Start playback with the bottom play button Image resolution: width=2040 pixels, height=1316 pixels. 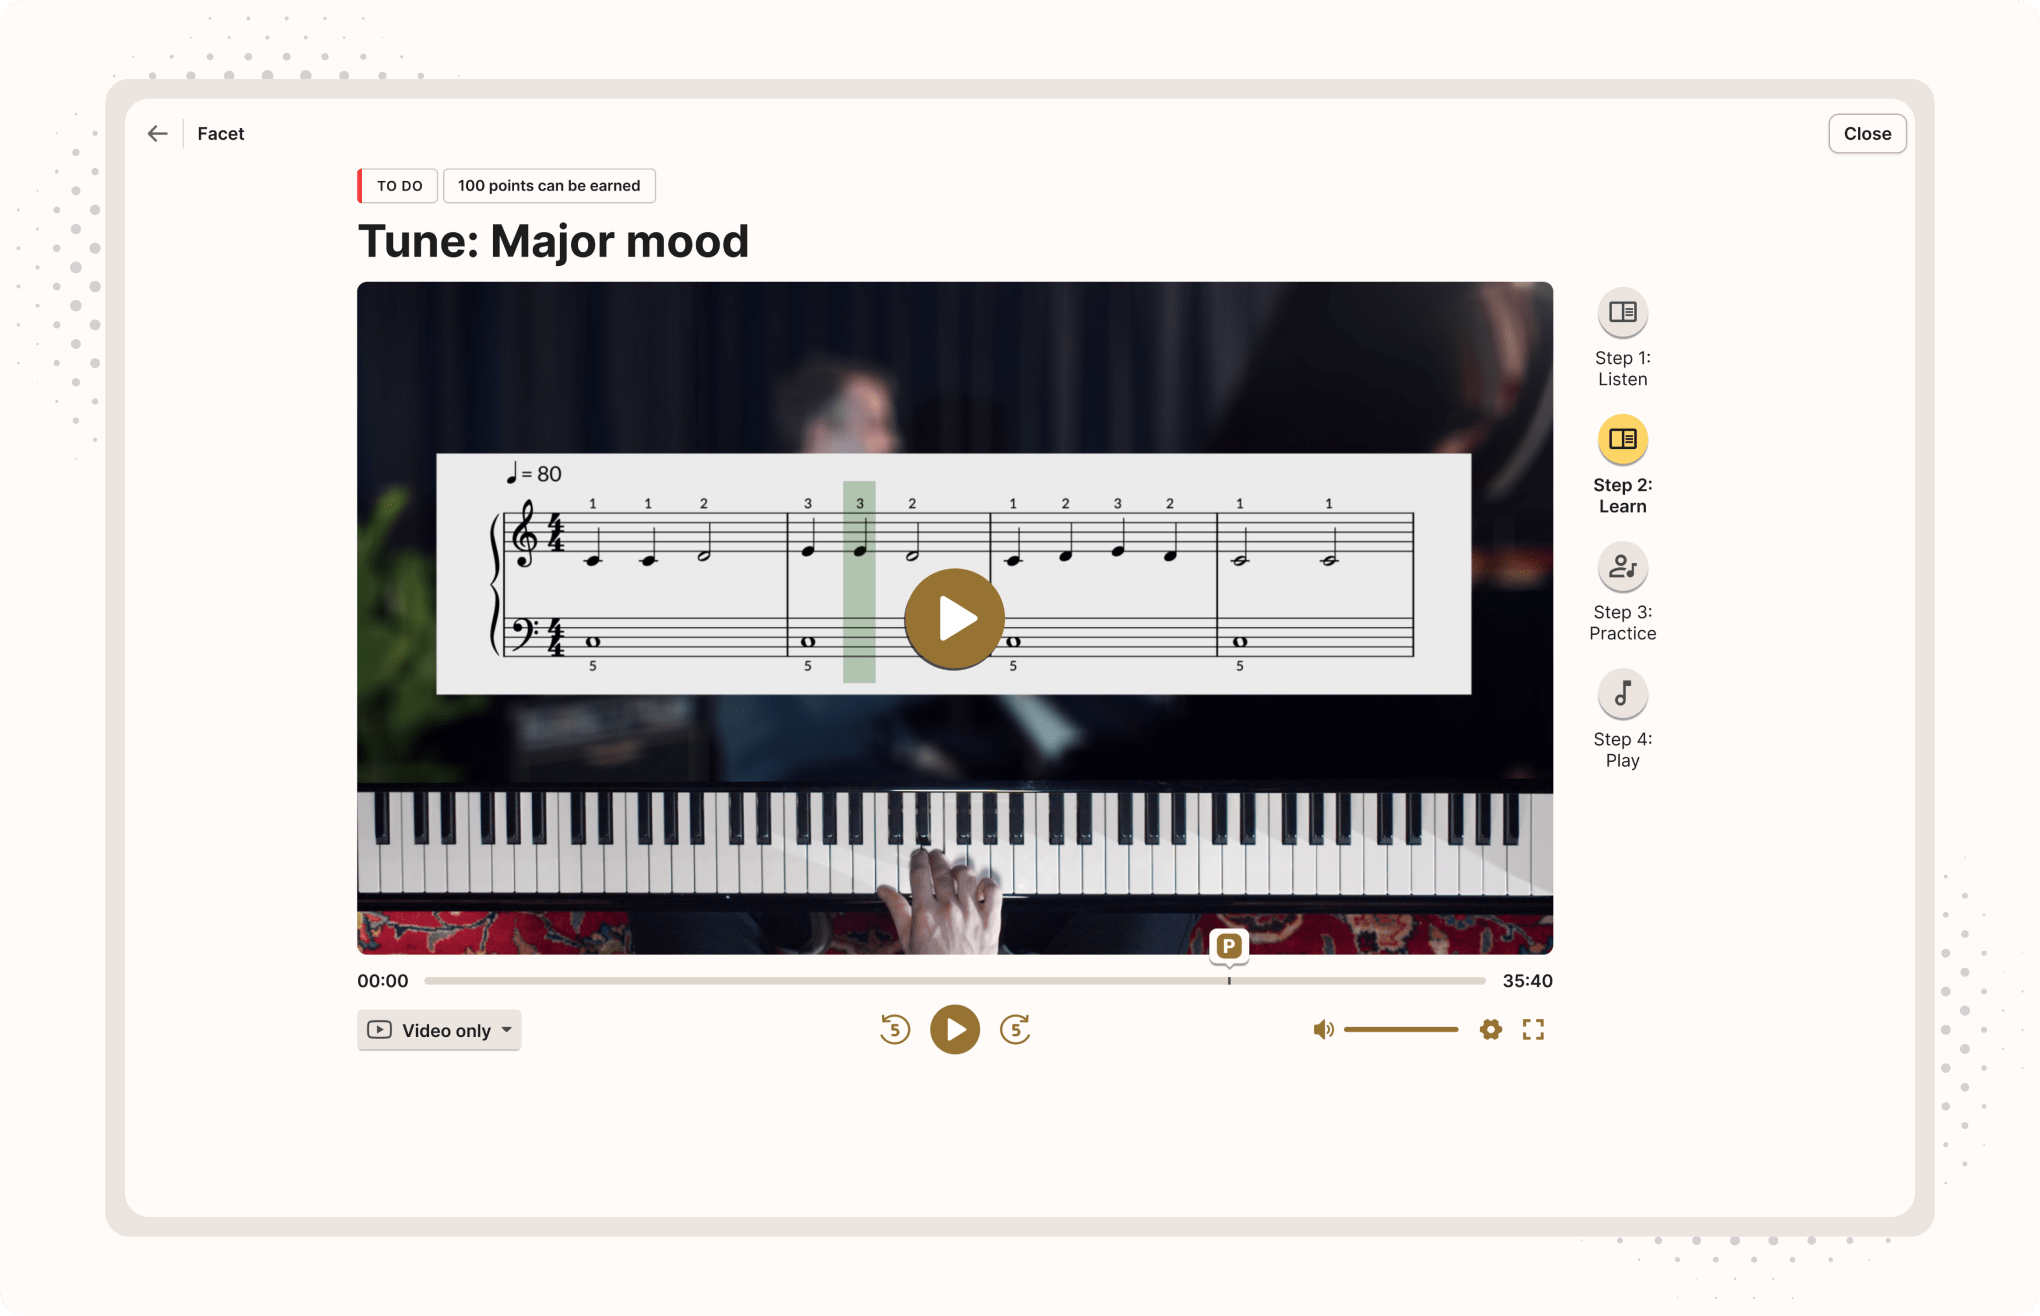(x=955, y=1029)
